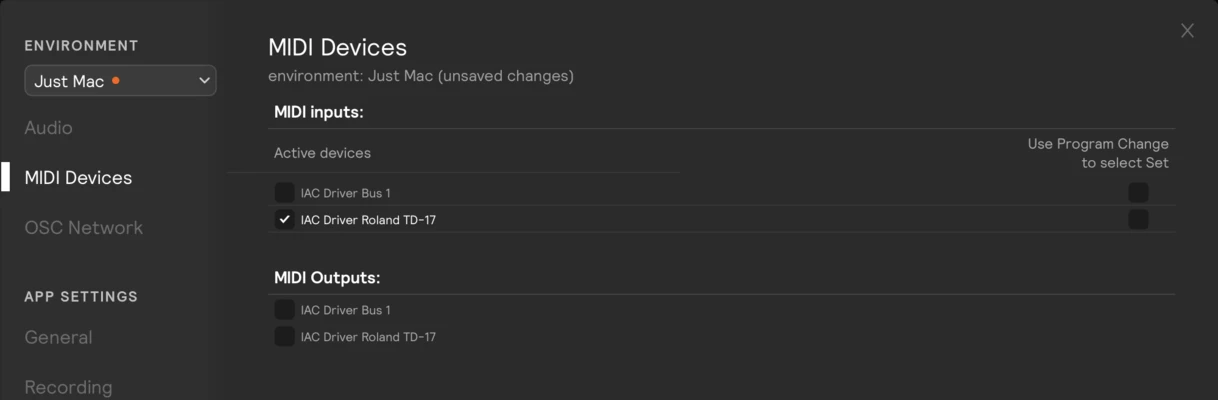
Task: Enable IAC Driver Bus 1 input checkbox
Action: (x=284, y=192)
